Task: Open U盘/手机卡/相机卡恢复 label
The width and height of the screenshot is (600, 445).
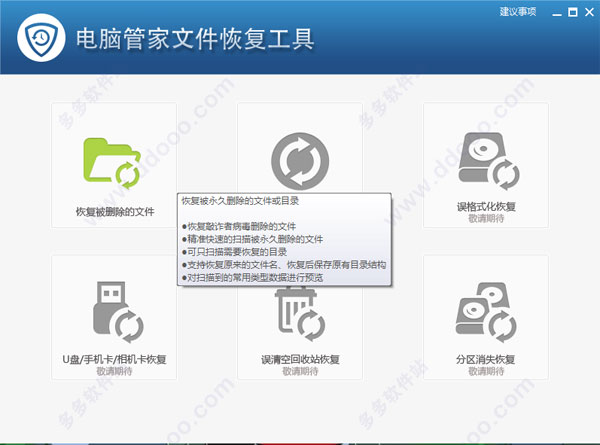Action: 114,359
